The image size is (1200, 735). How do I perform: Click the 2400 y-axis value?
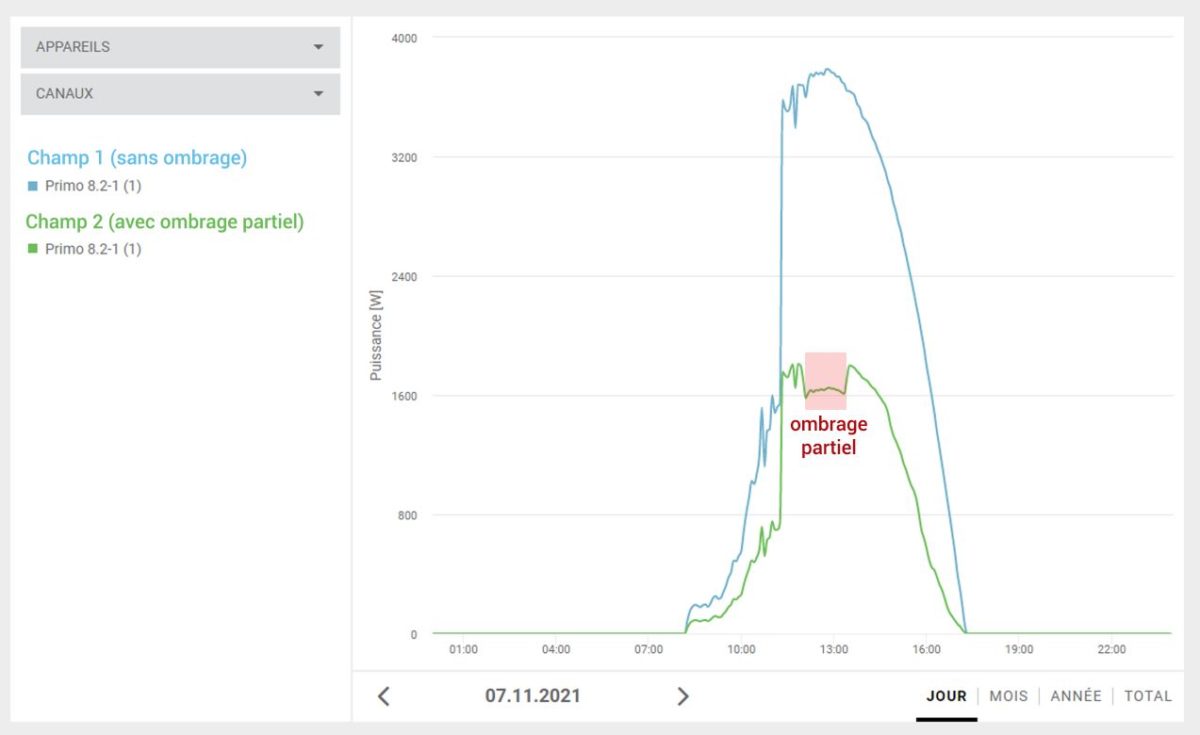coord(403,276)
